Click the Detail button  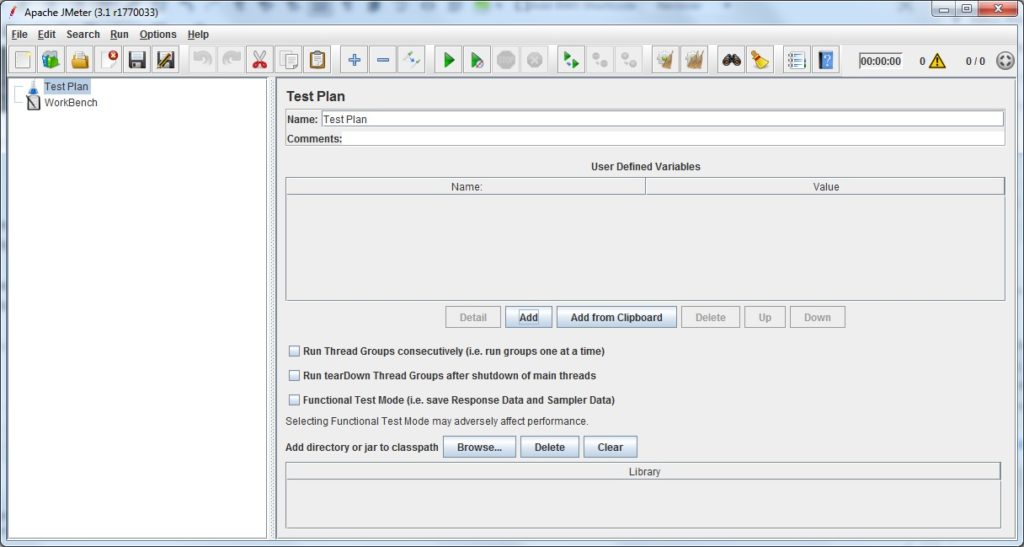click(473, 317)
